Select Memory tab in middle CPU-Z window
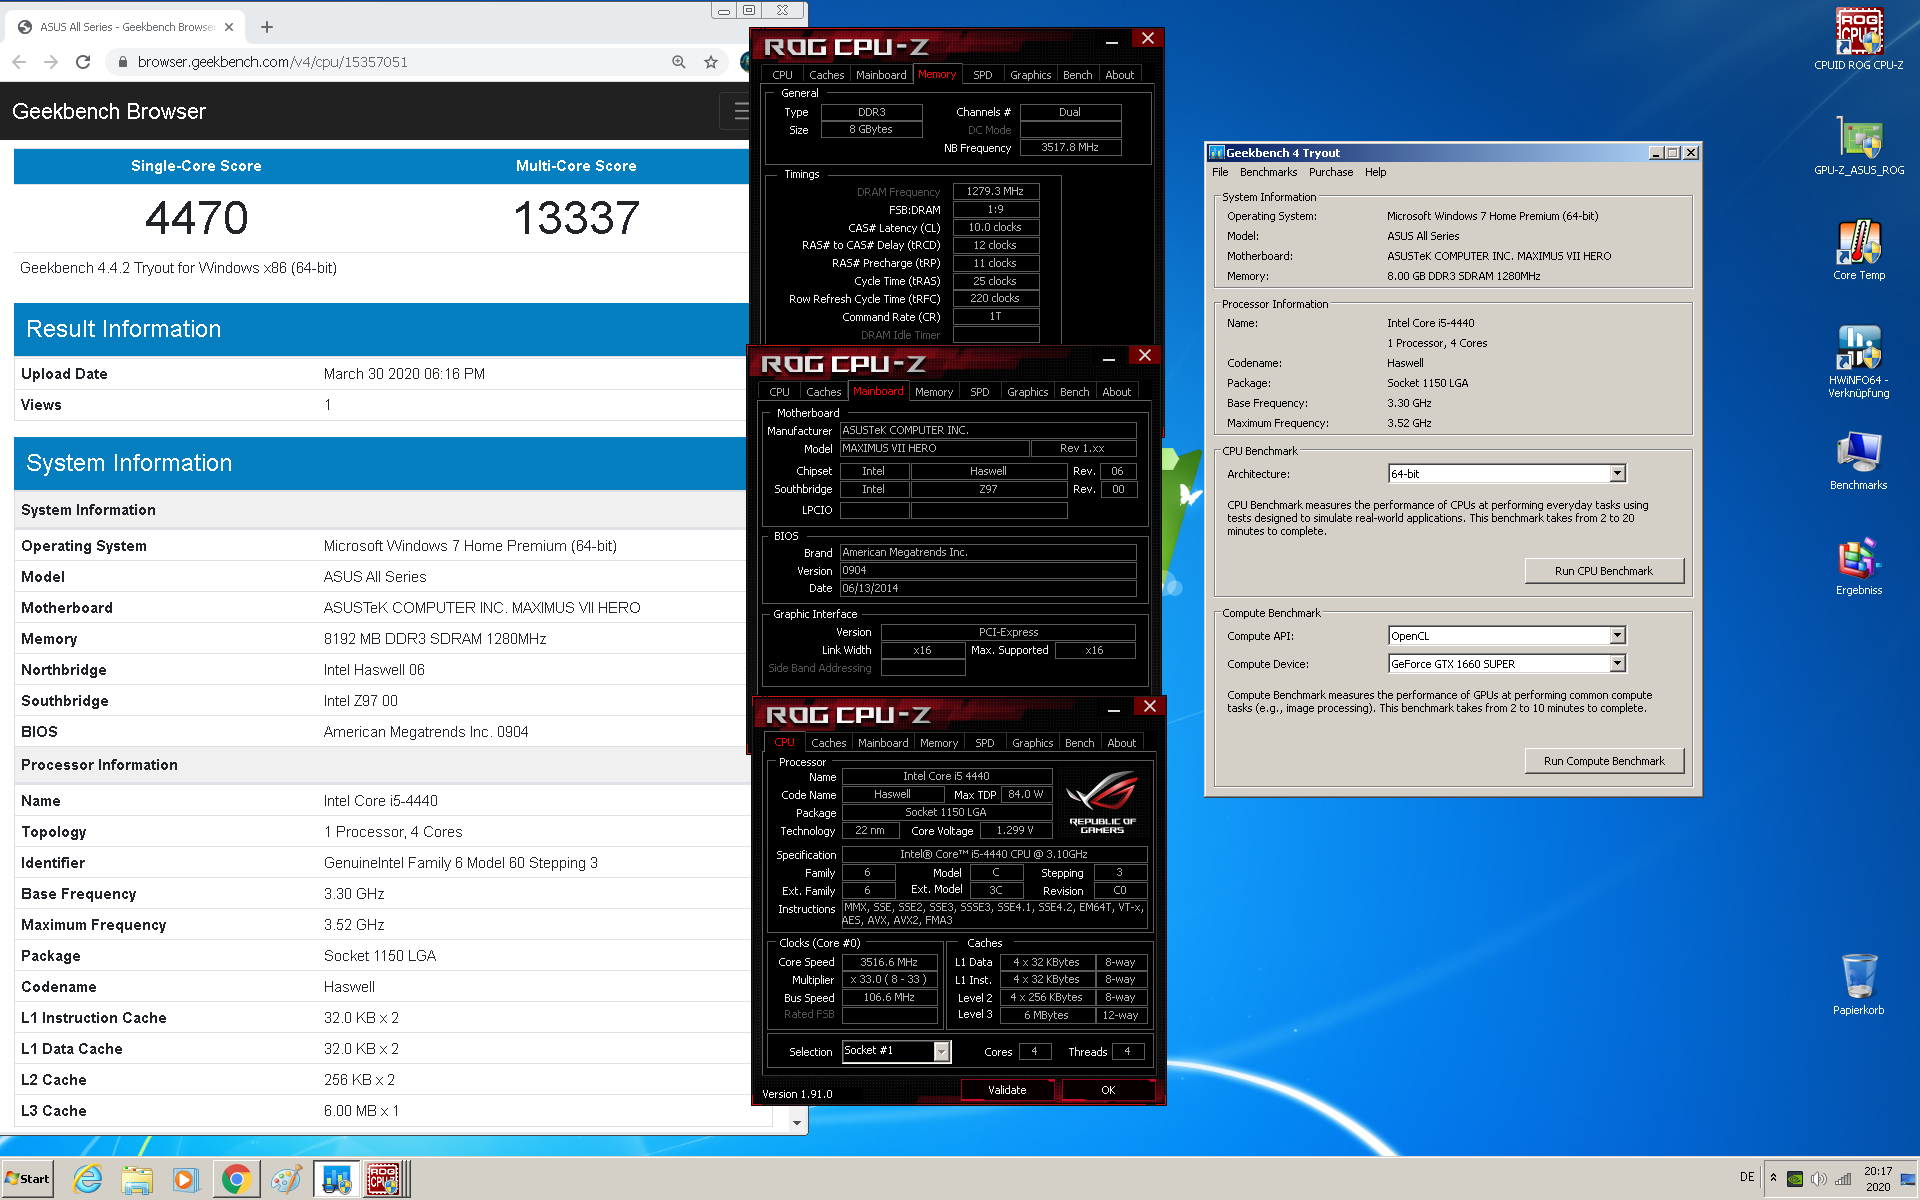The height and width of the screenshot is (1200, 1920). click(934, 392)
